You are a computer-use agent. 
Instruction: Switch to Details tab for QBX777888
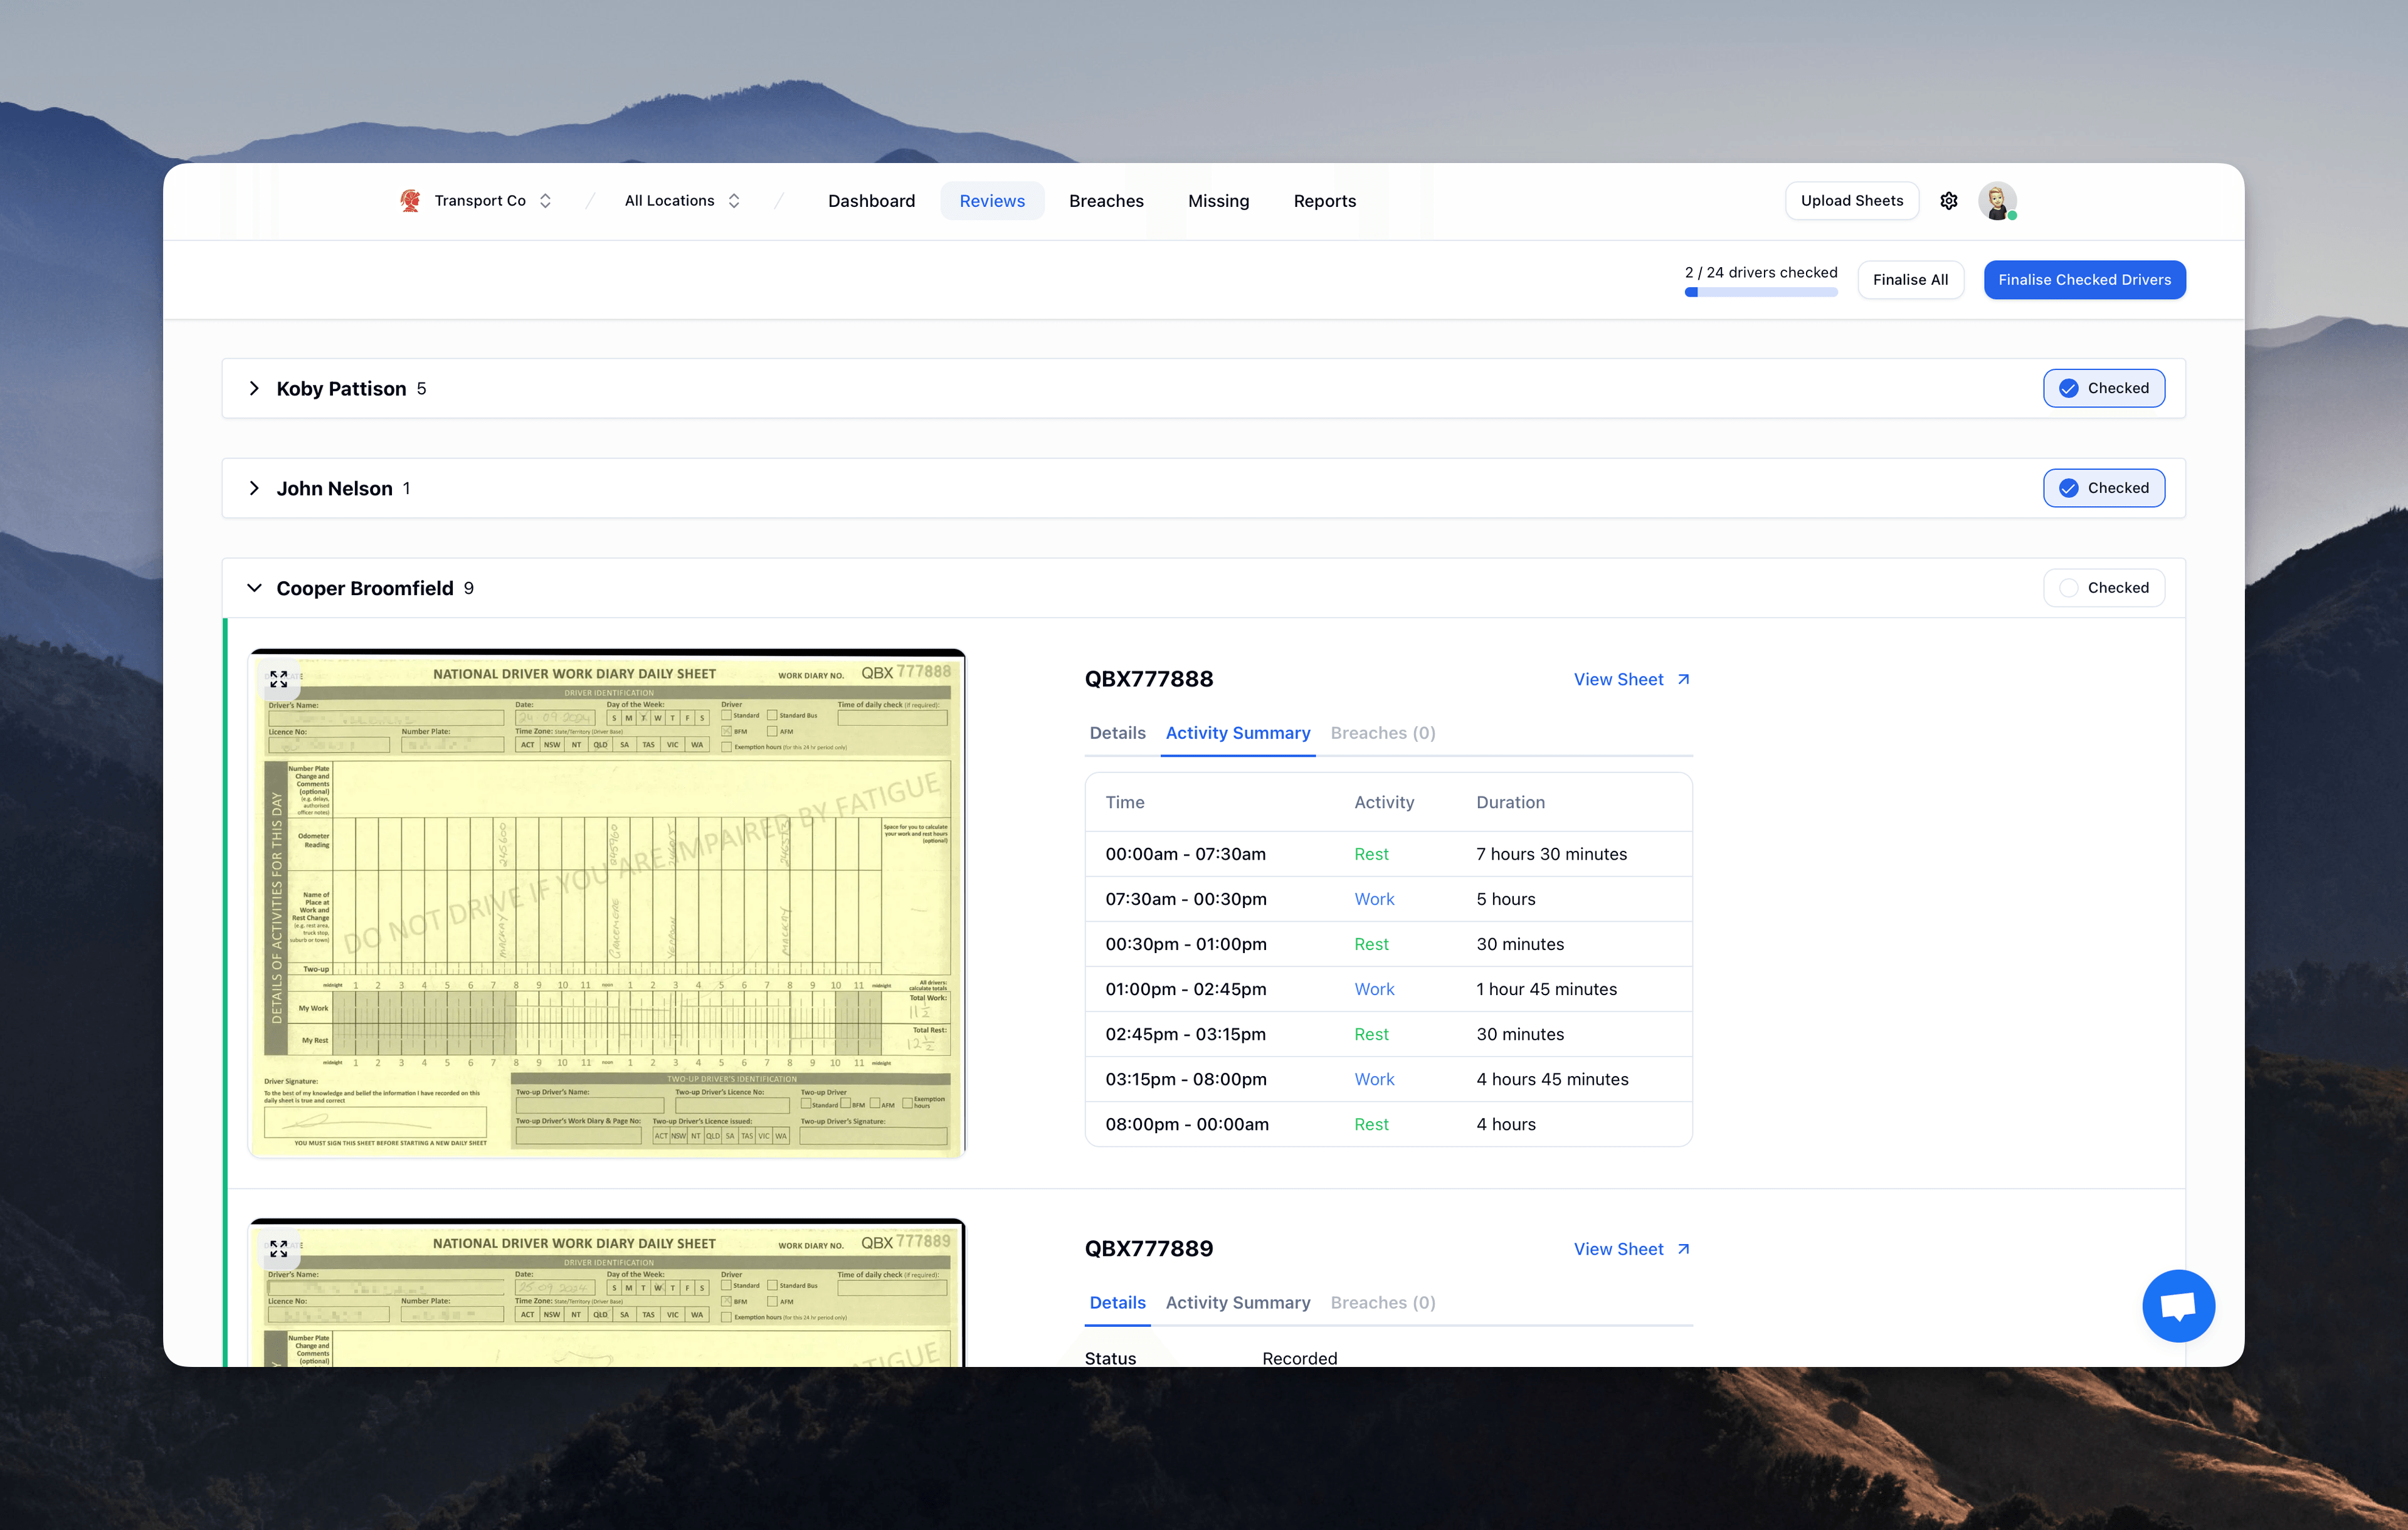[x=1117, y=733]
